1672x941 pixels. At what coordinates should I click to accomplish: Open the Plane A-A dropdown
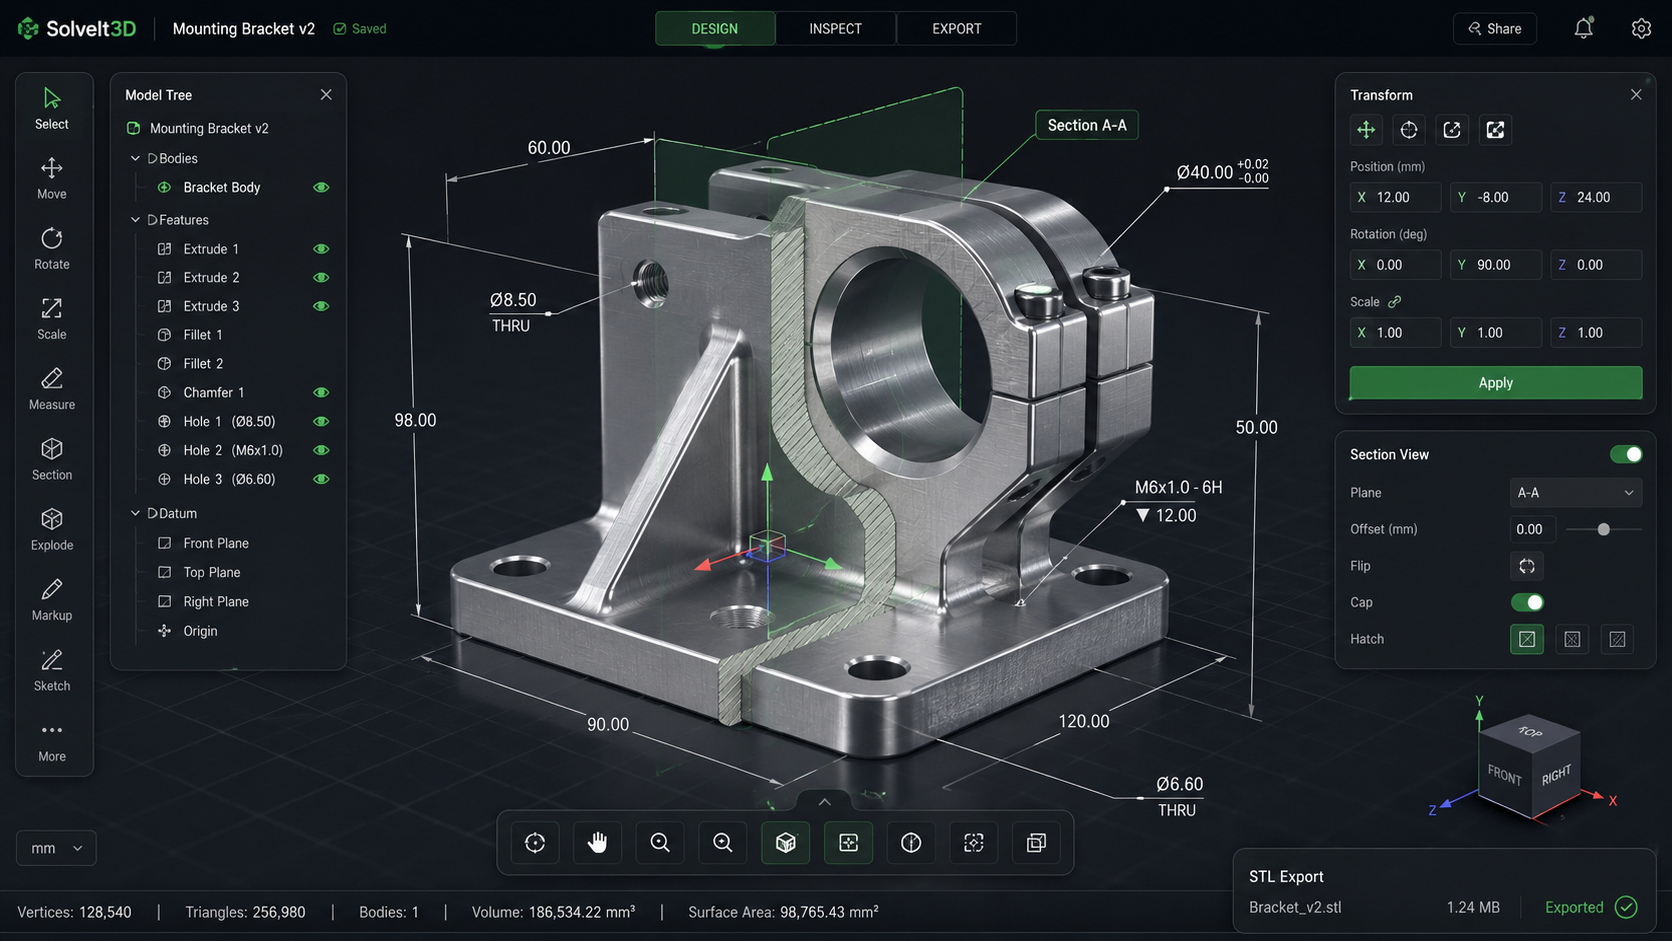1576,493
